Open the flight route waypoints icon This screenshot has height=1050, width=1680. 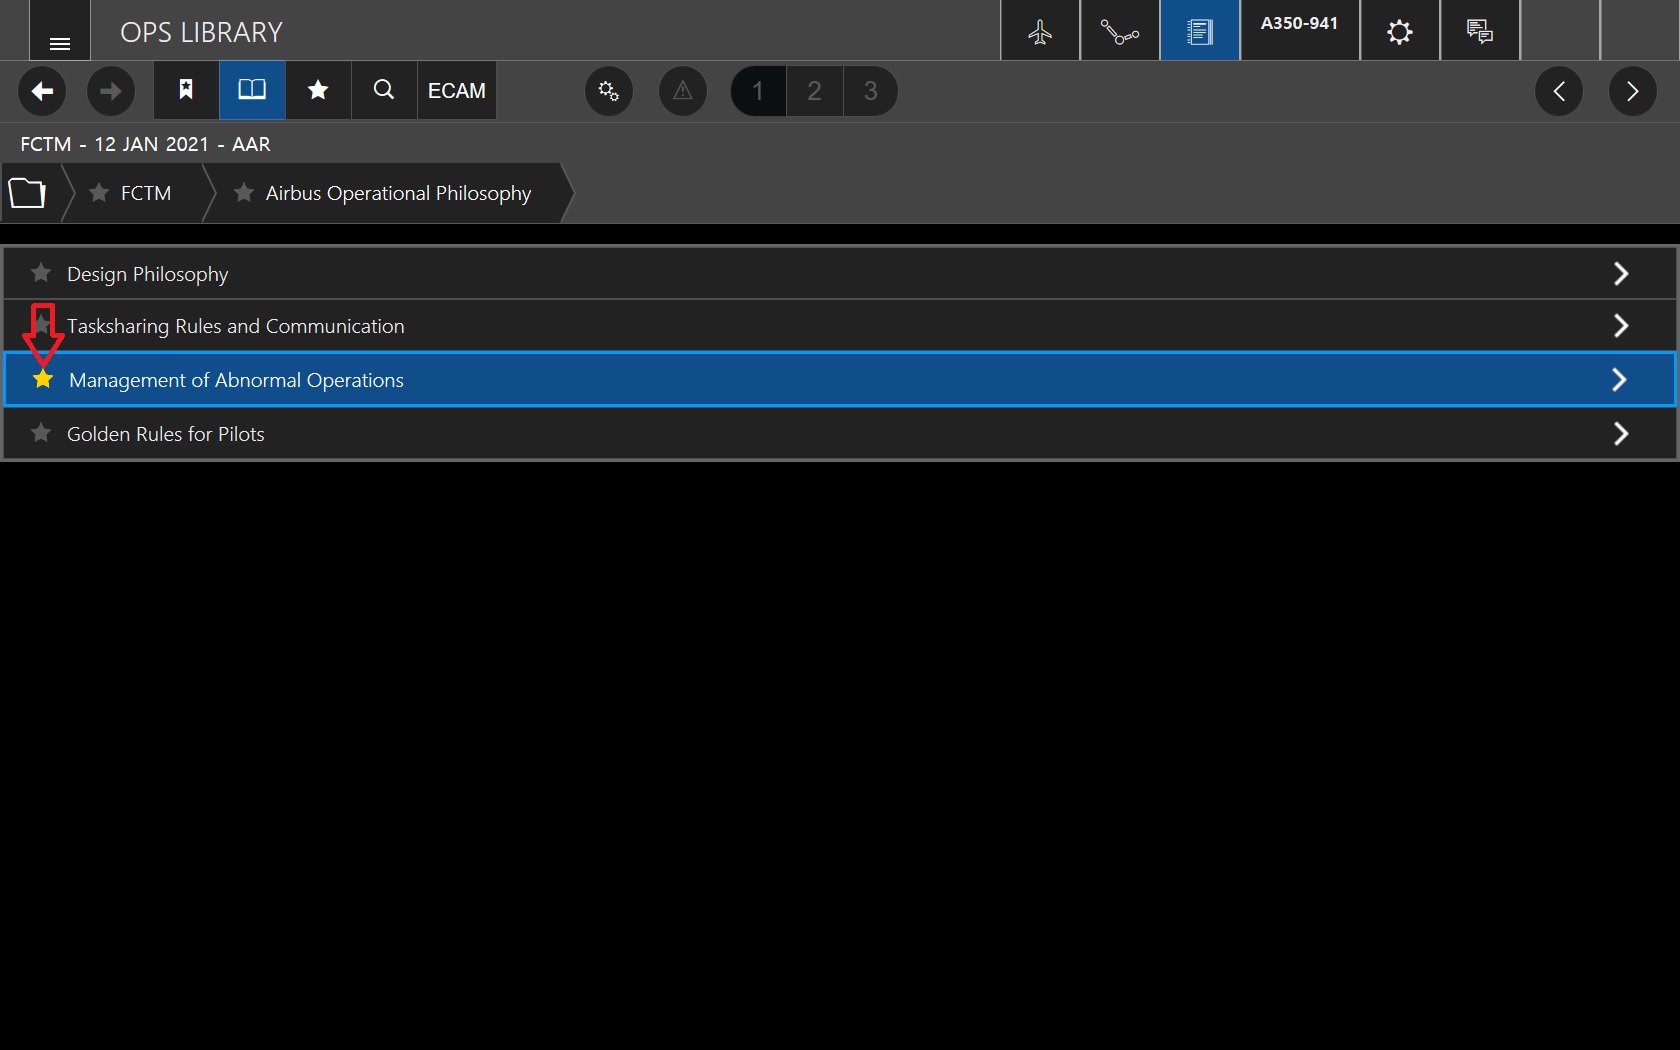[1120, 31]
